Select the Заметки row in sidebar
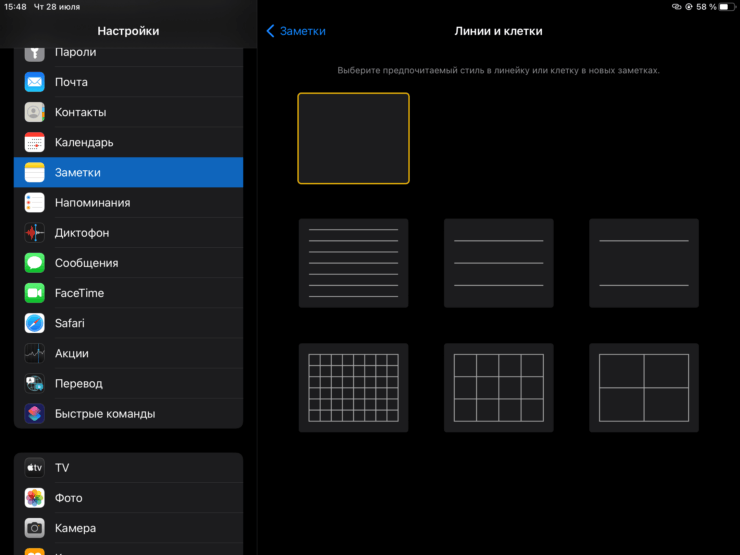 click(128, 172)
